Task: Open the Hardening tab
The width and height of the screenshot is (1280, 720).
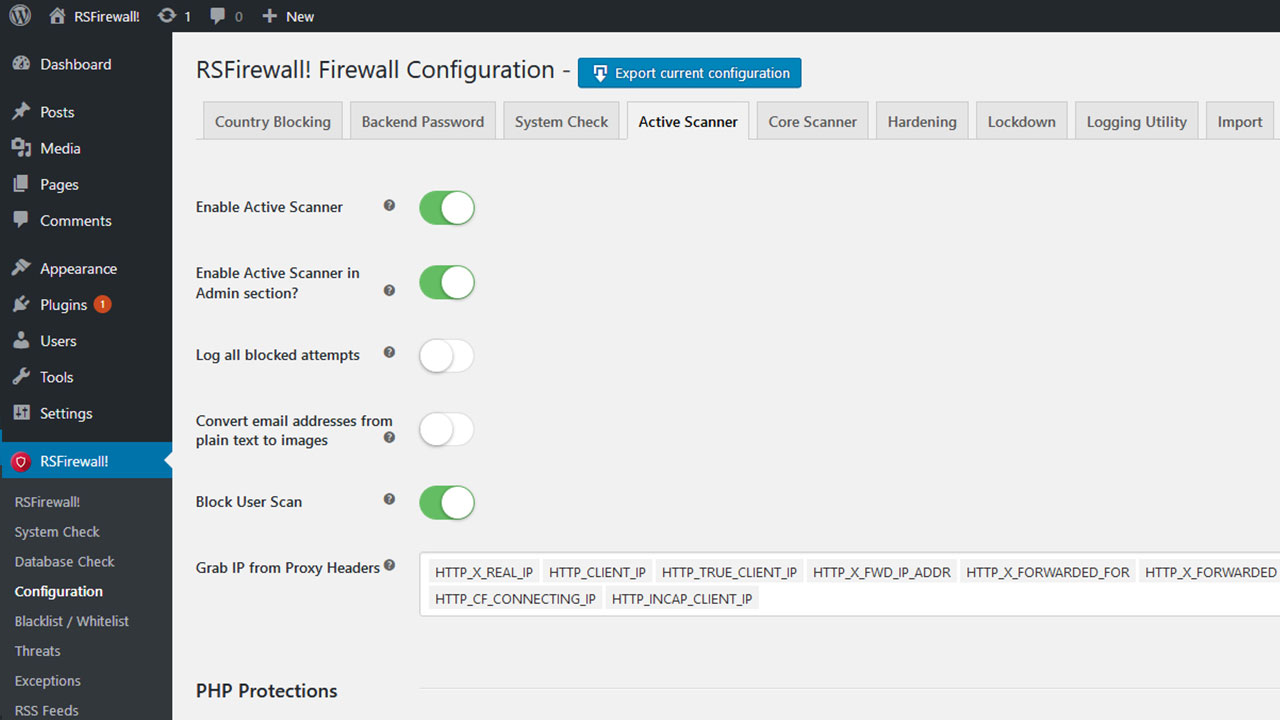Action: [x=921, y=122]
